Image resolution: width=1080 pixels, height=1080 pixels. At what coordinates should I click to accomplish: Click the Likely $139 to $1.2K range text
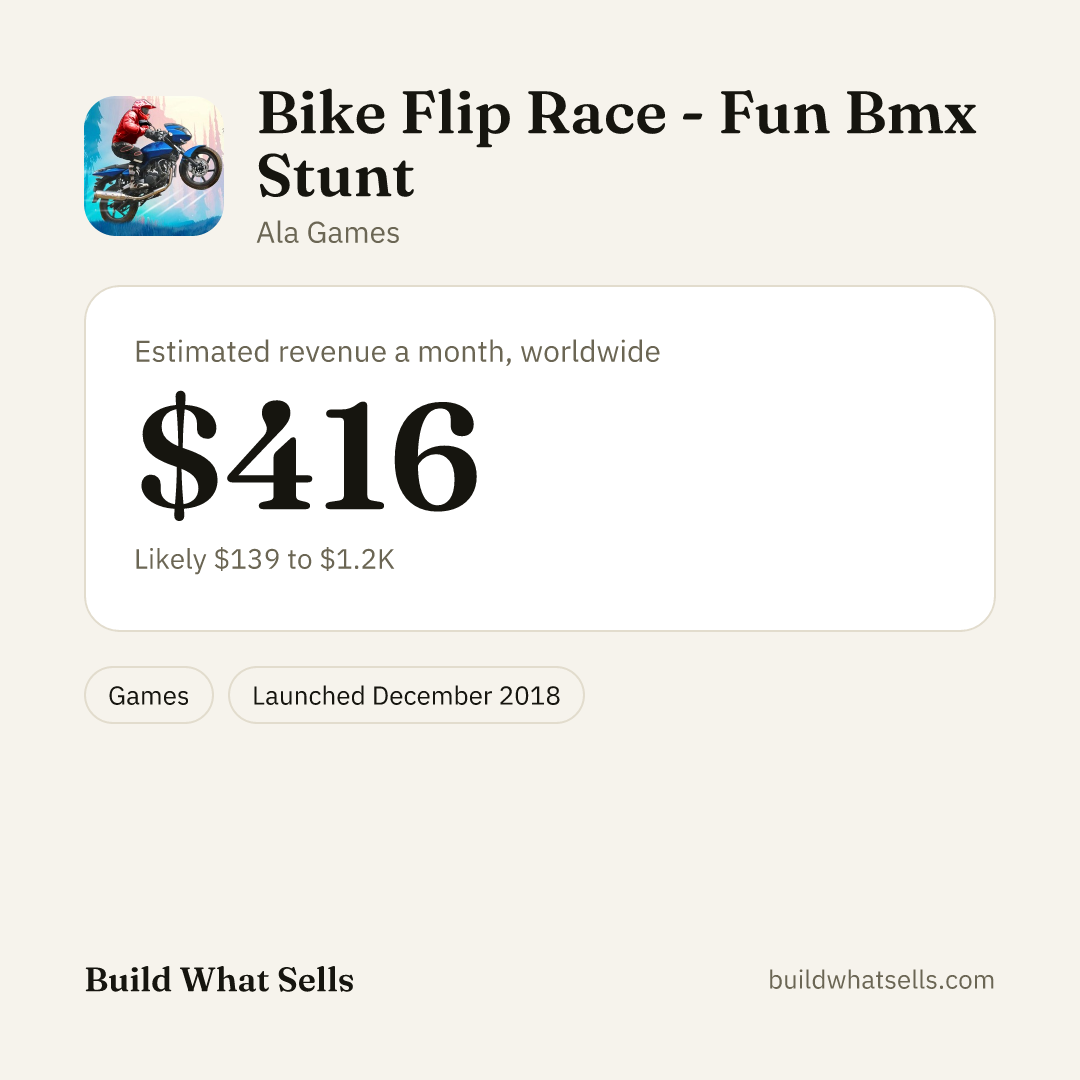tap(264, 559)
